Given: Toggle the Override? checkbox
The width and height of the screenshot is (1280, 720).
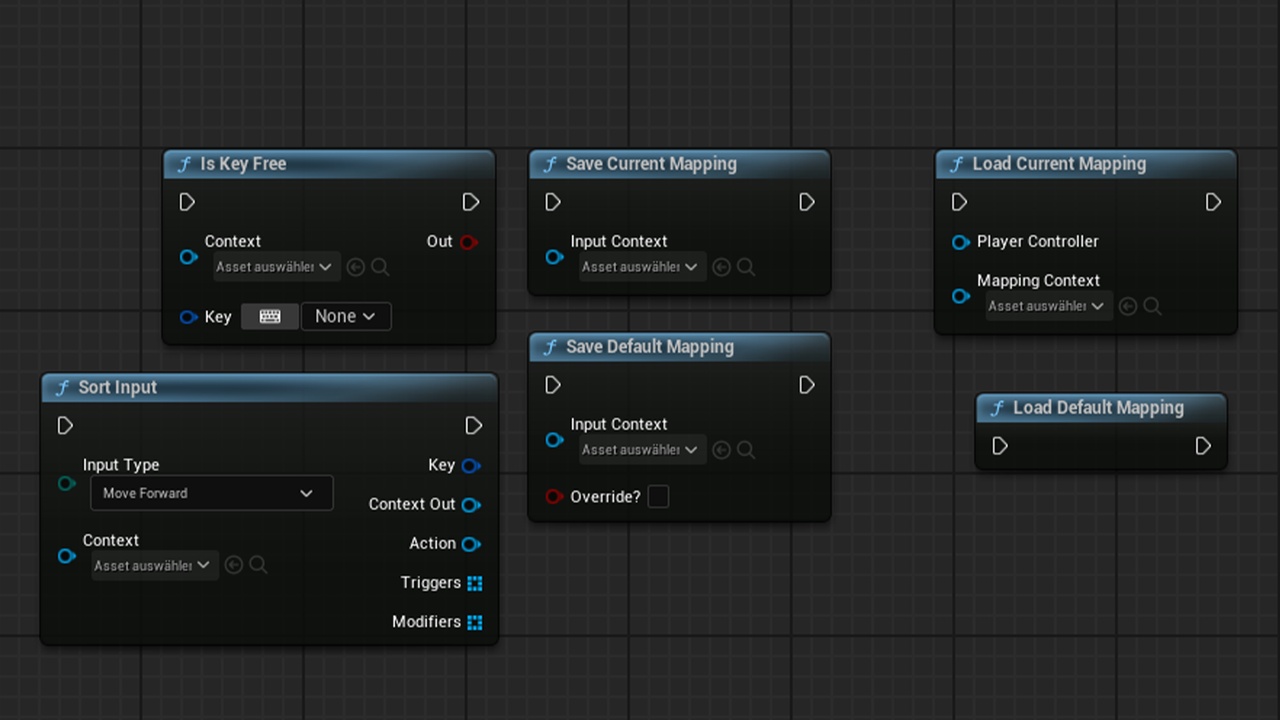Looking at the screenshot, I should click(658, 496).
